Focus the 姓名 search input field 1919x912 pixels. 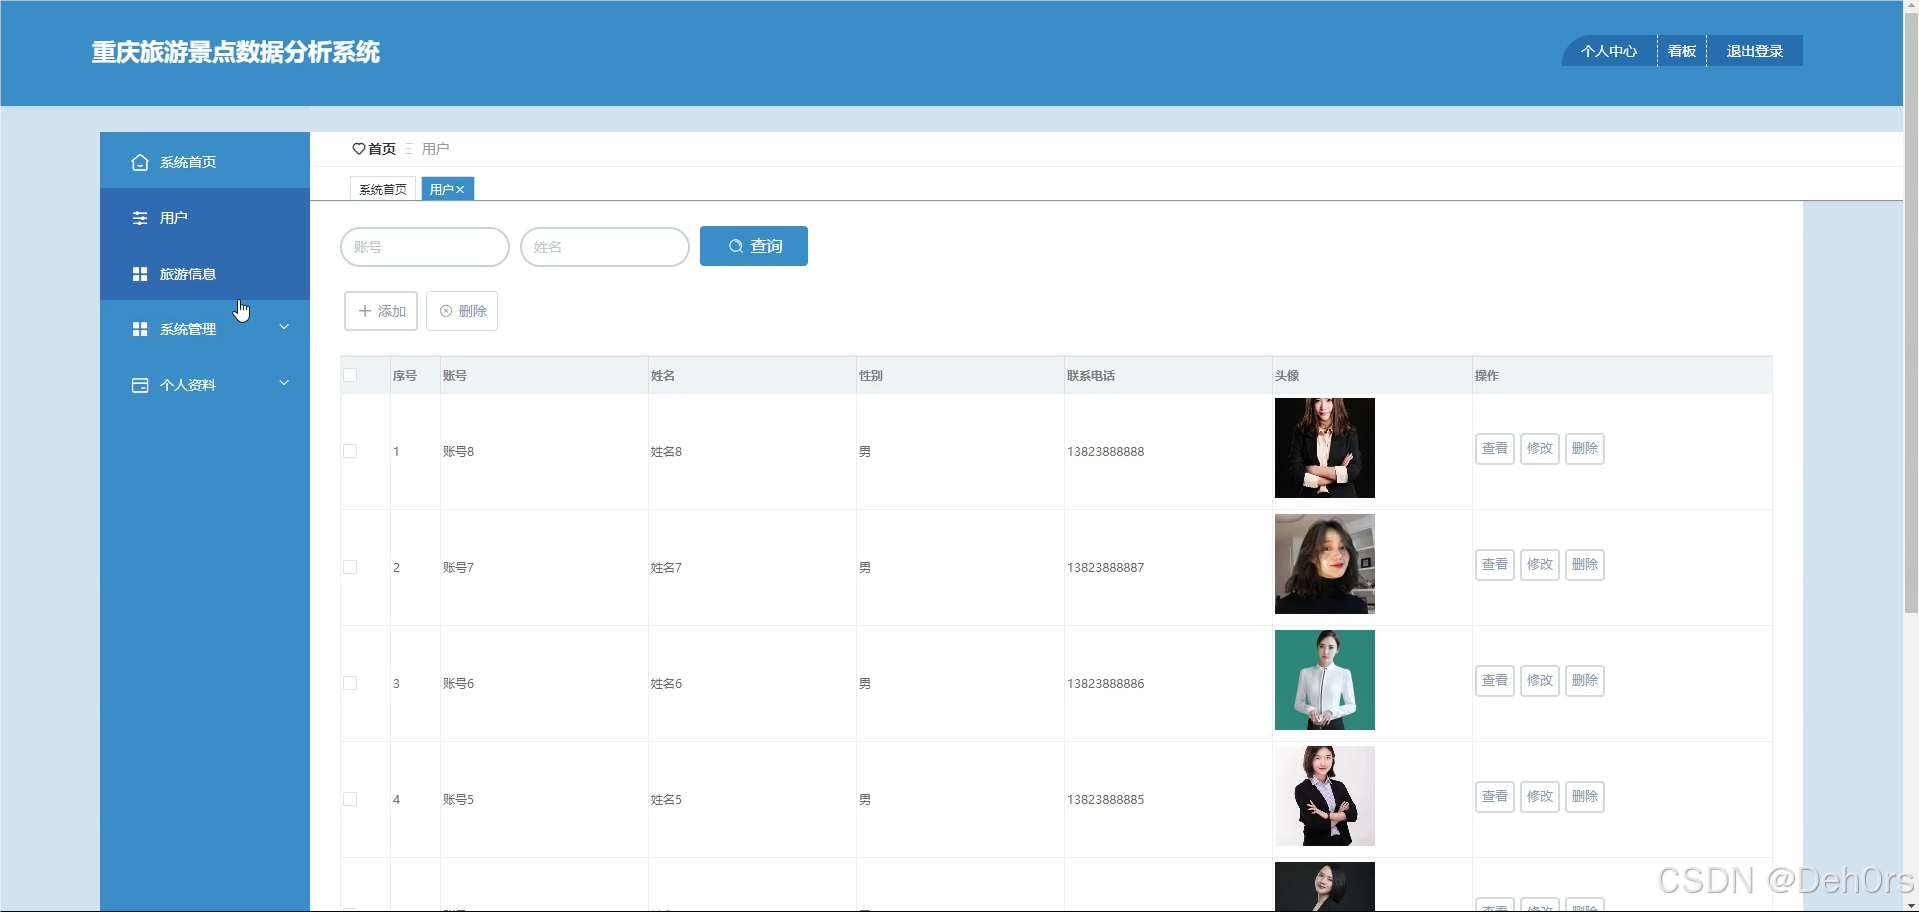coord(605,247)
